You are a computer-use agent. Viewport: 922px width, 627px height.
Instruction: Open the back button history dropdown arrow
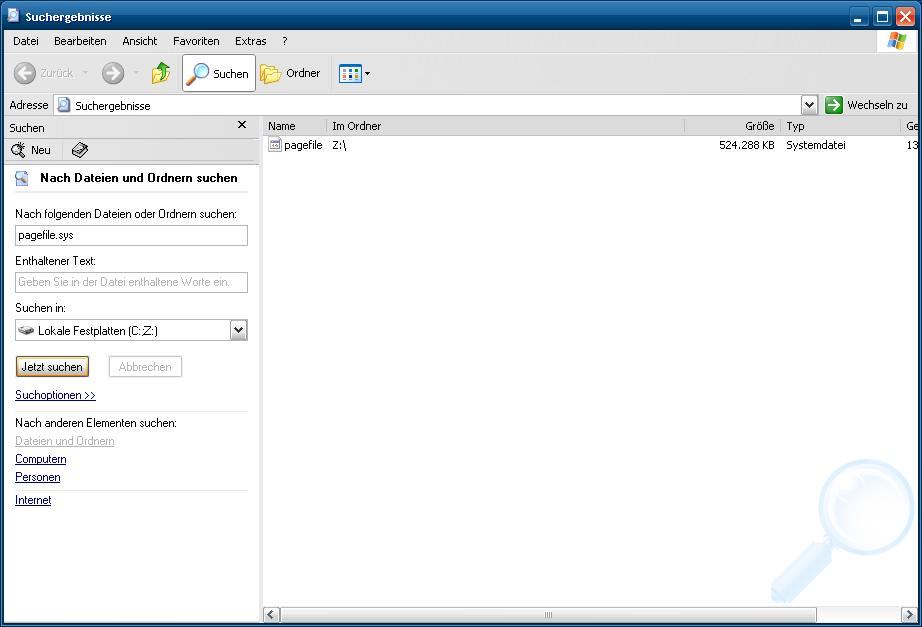point(85,73)
